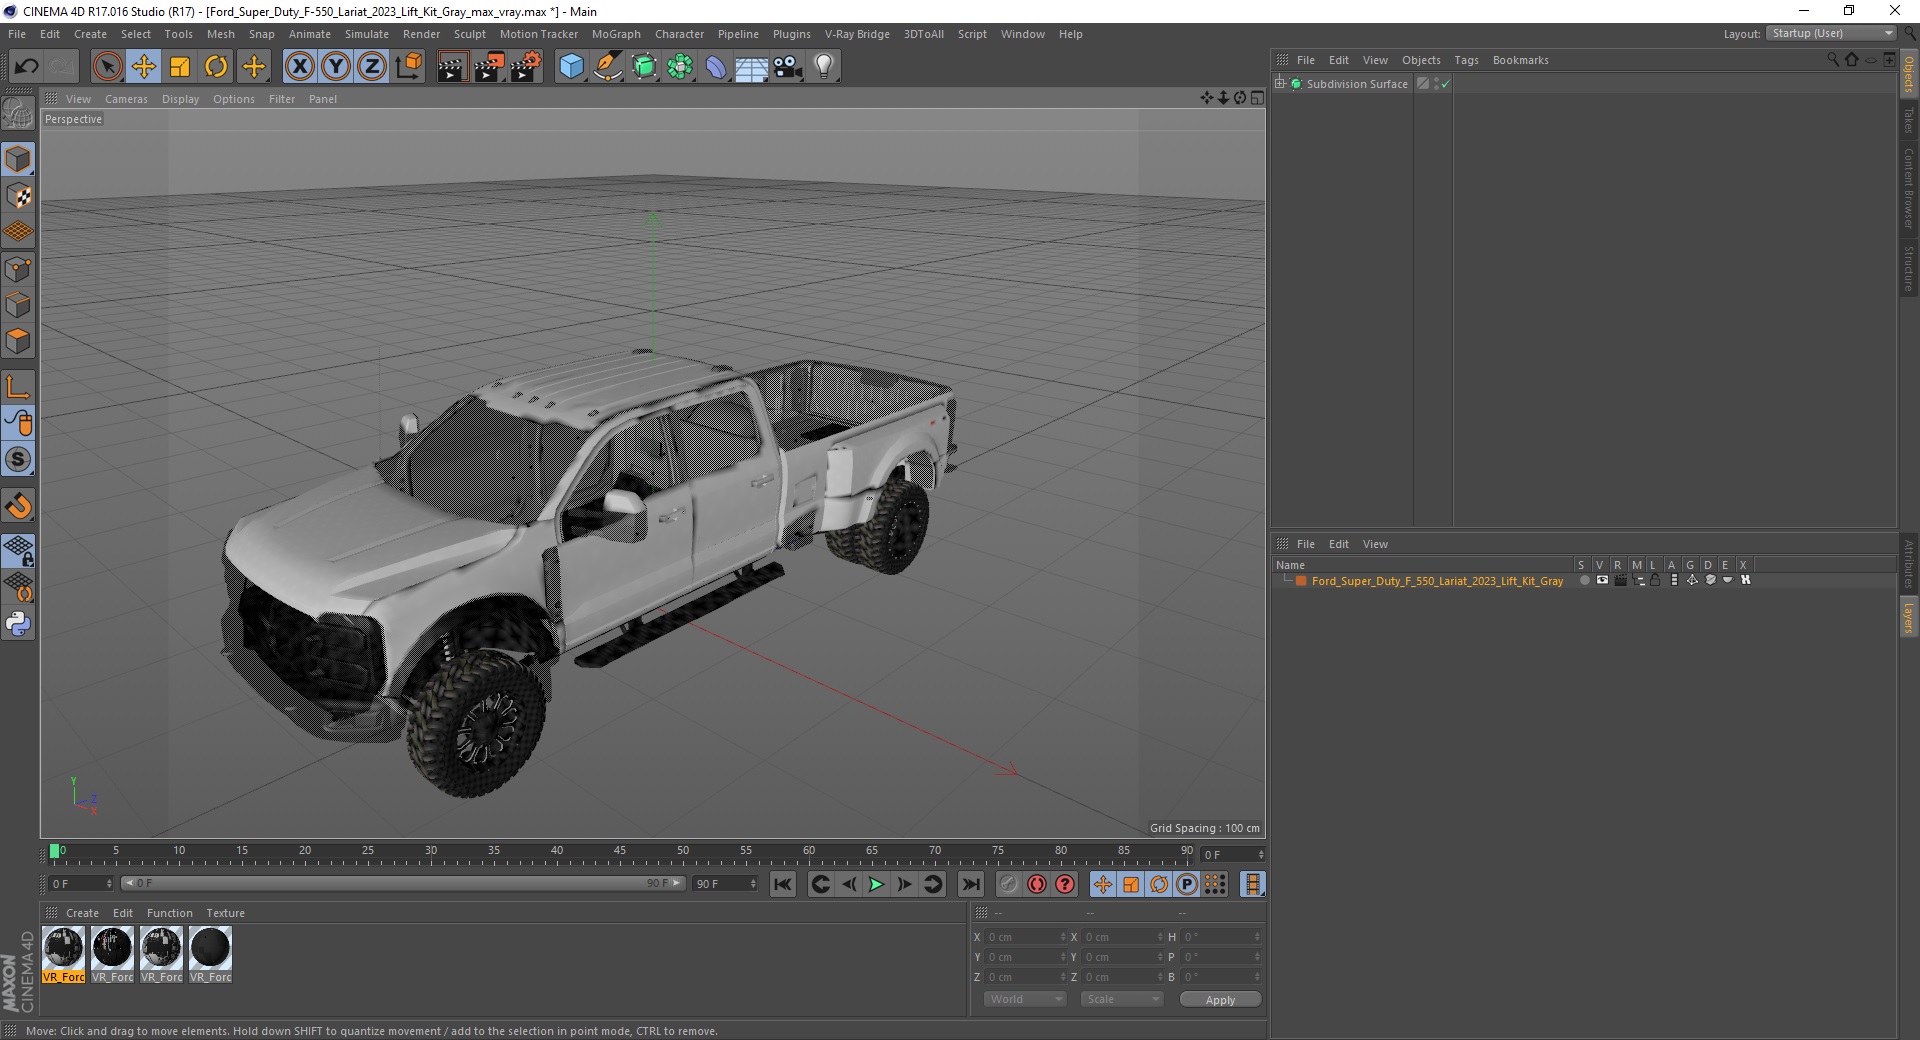Switch to Polygons mode
Viewport: 1920px width, 1040px height.
tap(18, 341)
